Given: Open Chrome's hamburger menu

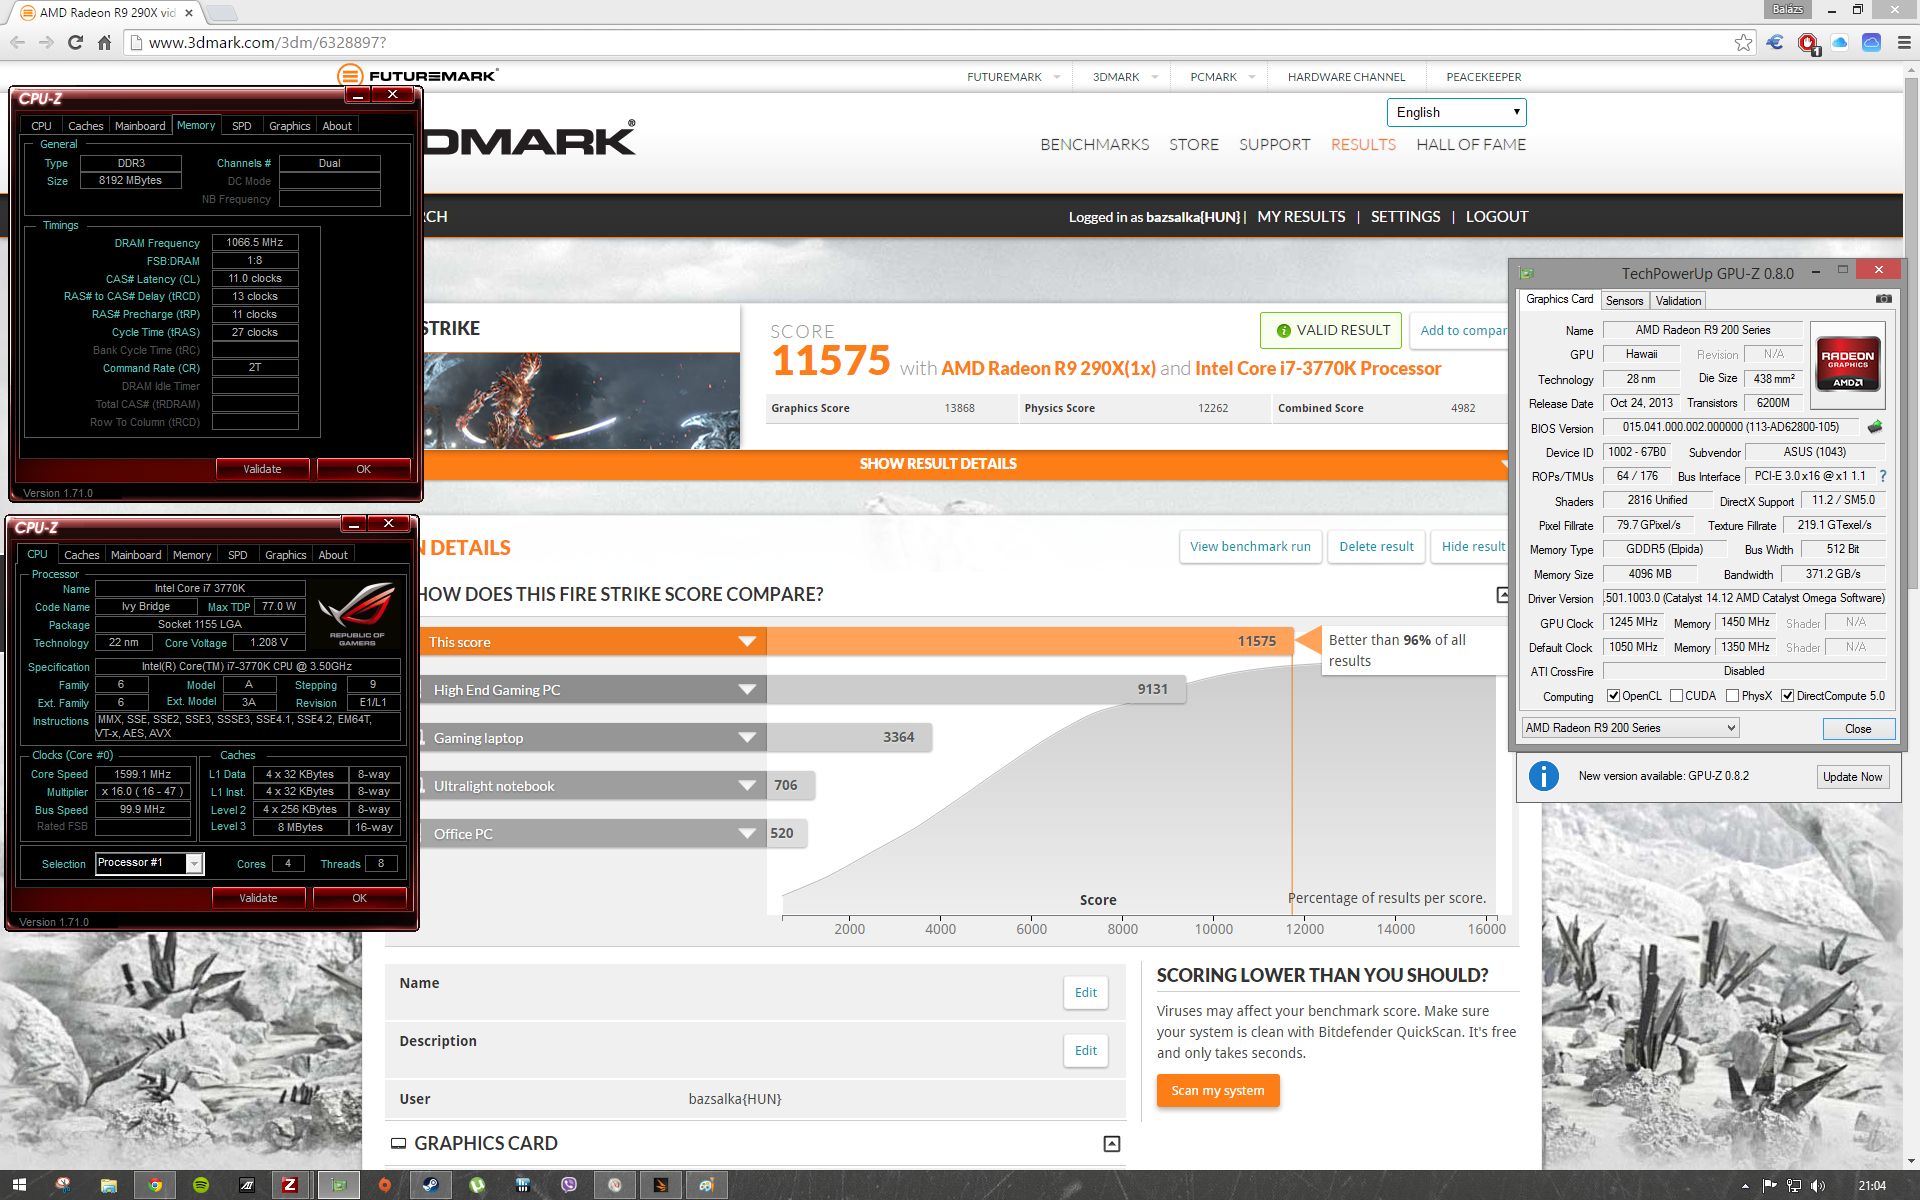Looking at the screenshot, I should pos(1903,42).
